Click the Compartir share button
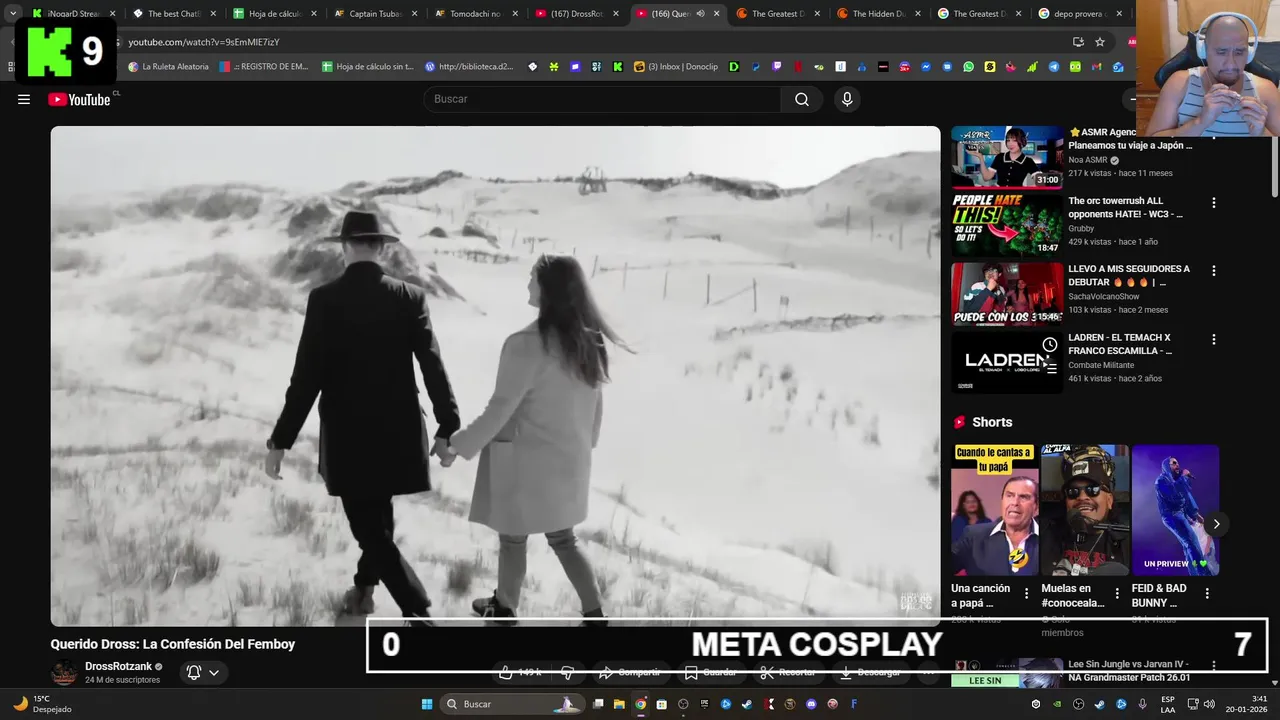 click(x=630, y=673)
